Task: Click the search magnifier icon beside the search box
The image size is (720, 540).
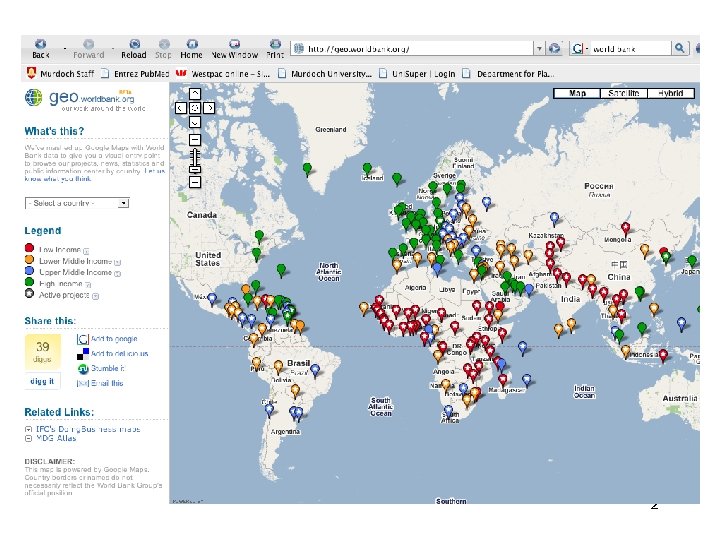Action: click(x=680, y=48)
